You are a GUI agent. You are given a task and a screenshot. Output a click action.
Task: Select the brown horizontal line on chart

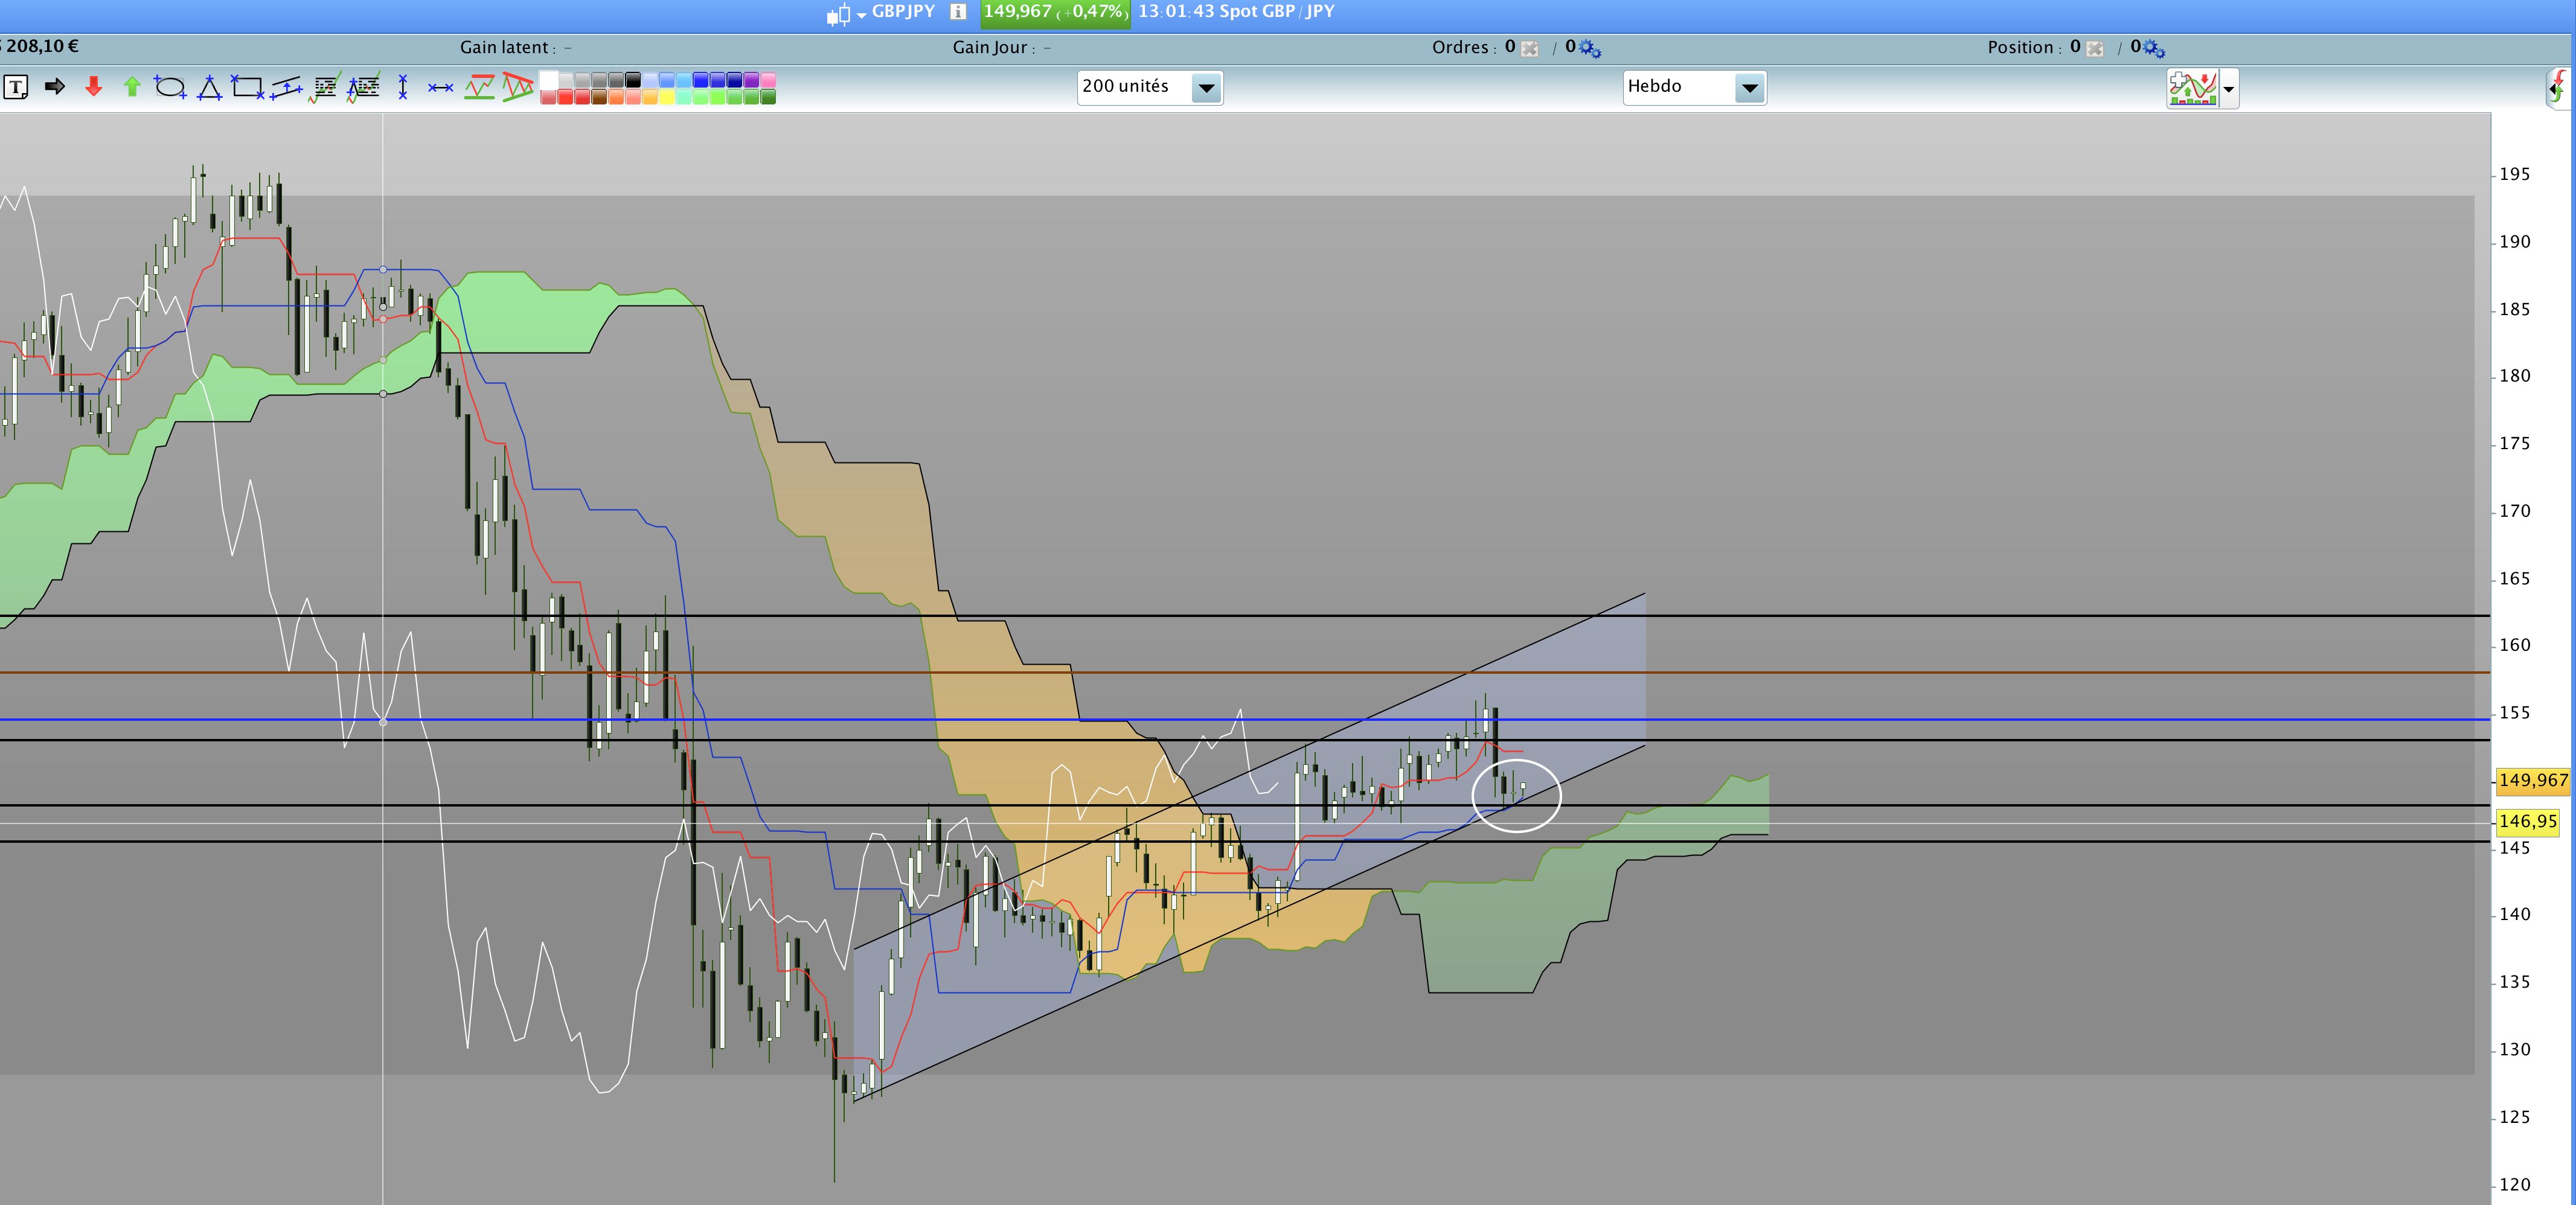pos(1245,673)
